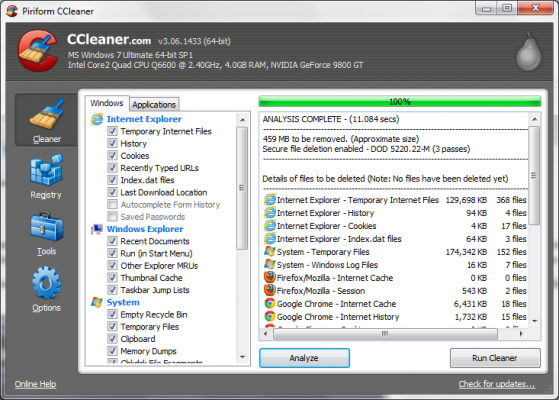Click results pane scroll down arrow
This screenshot has height=400, width=559.
click(x=534, y=321)
